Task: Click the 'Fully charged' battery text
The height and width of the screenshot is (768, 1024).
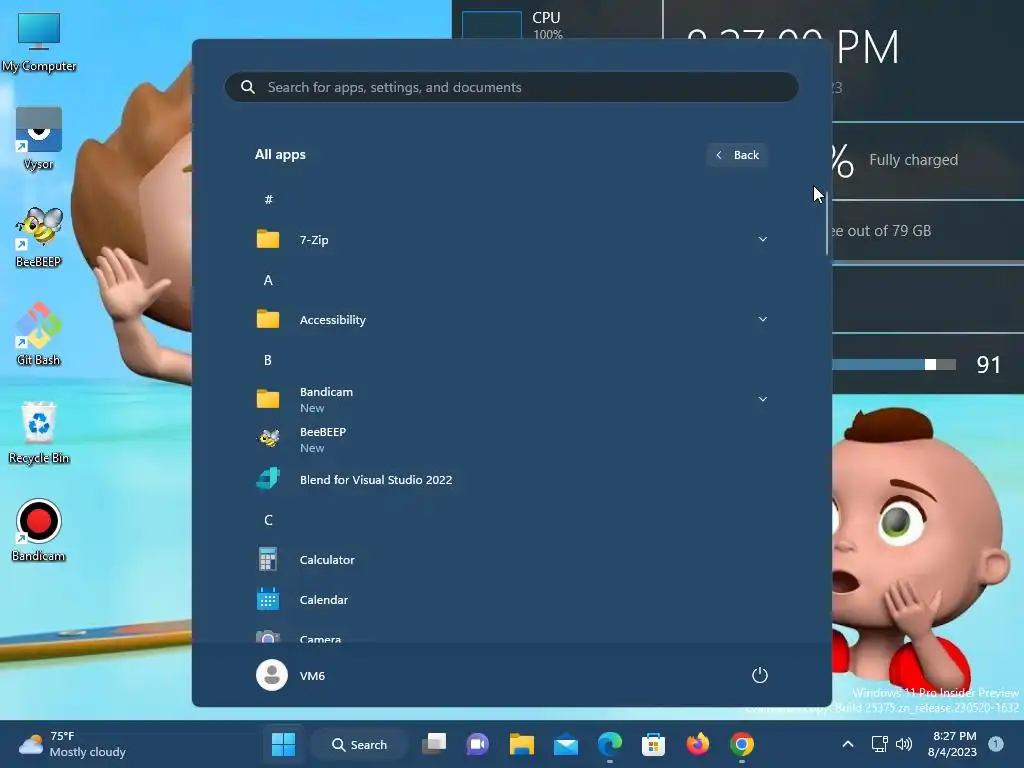Action: coord(913,160)
